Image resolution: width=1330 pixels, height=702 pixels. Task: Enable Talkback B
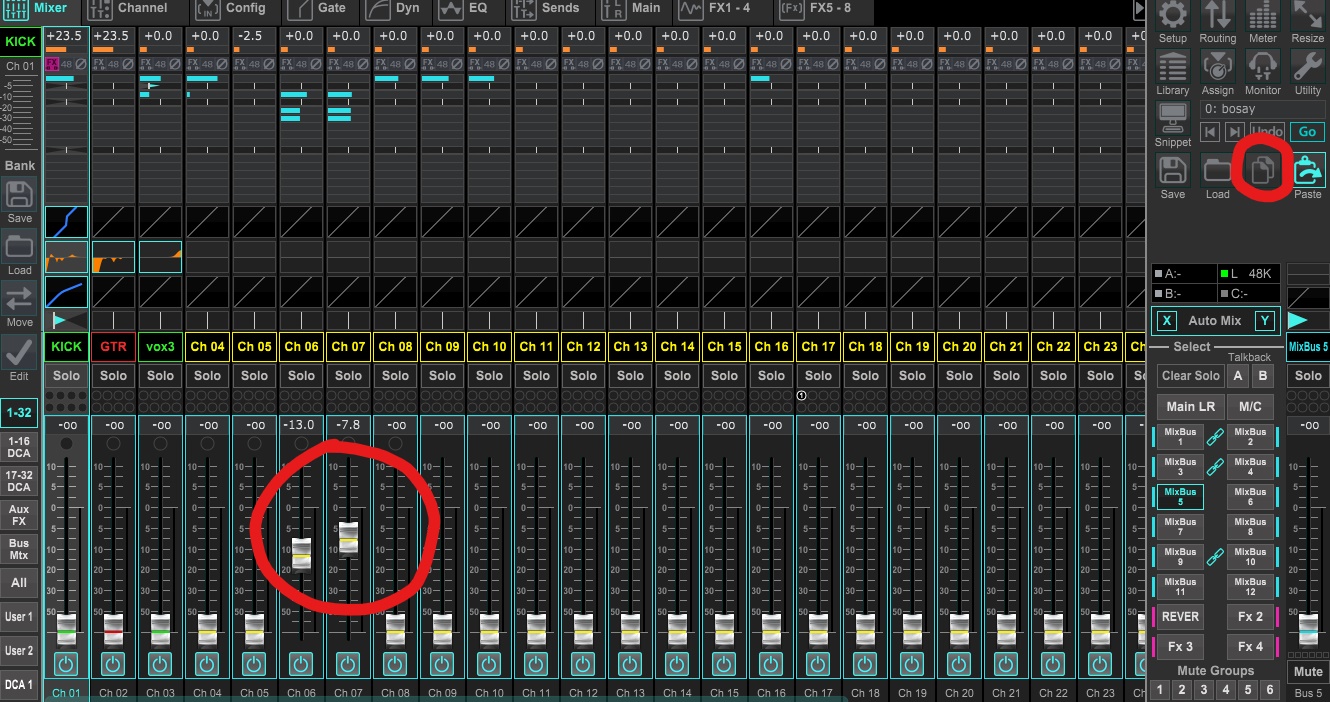tap(1262, 376)
